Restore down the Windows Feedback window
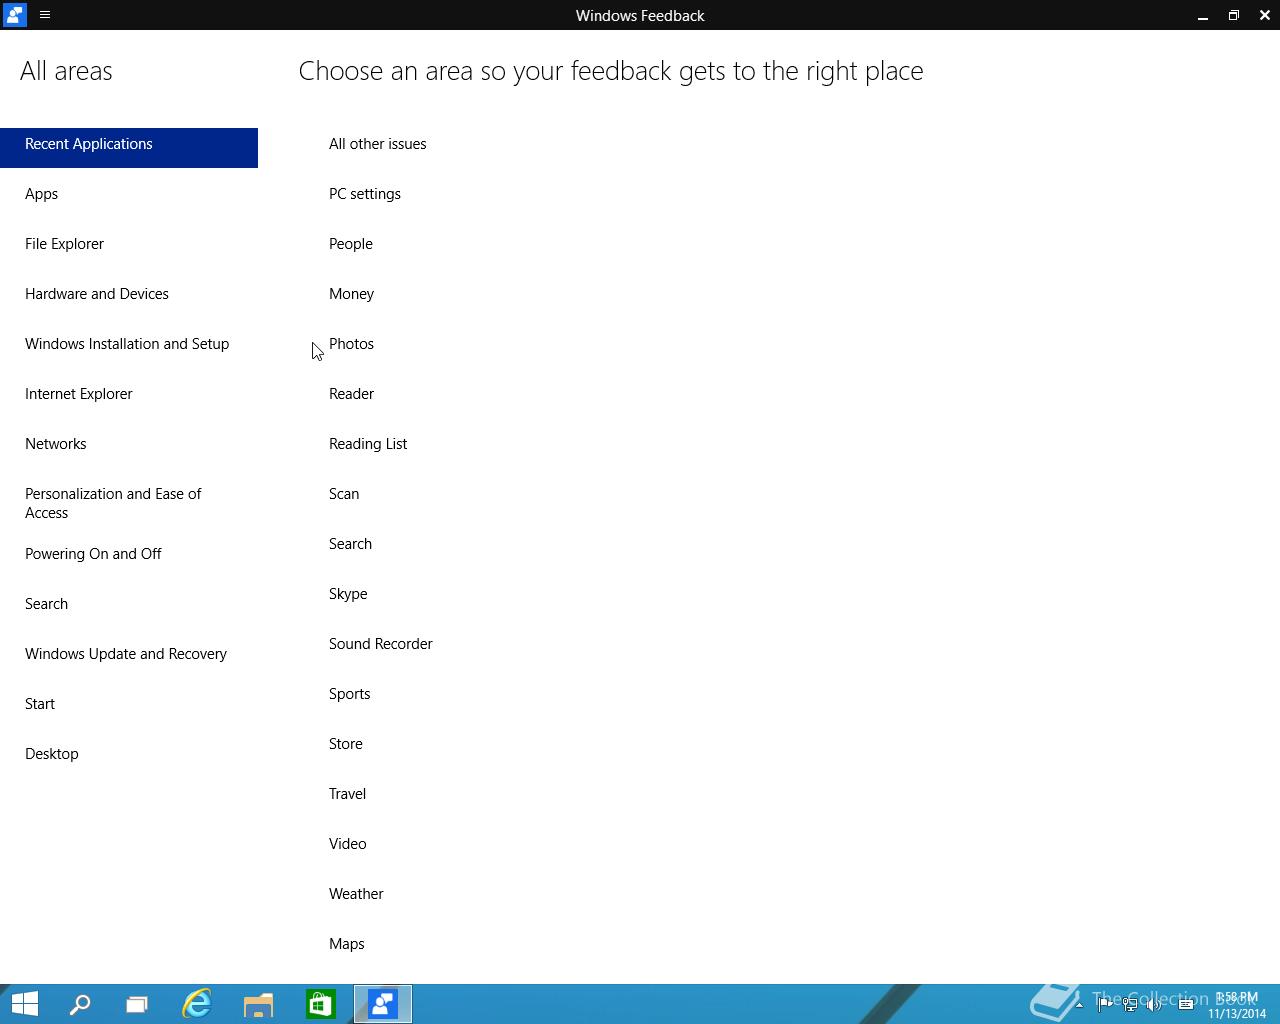 point(1234,15)
